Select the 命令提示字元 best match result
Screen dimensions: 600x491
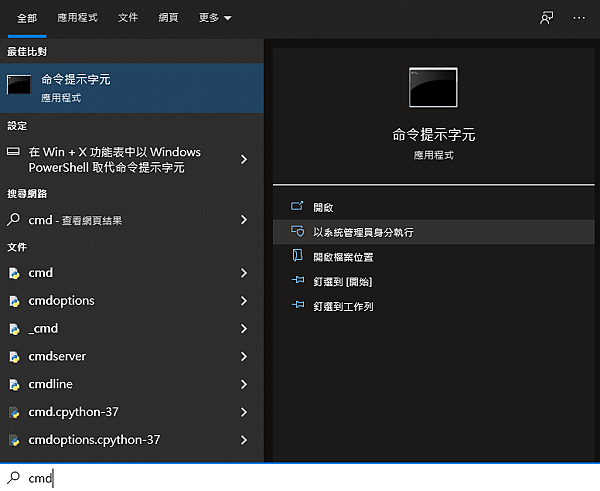(x=132, y=88)
